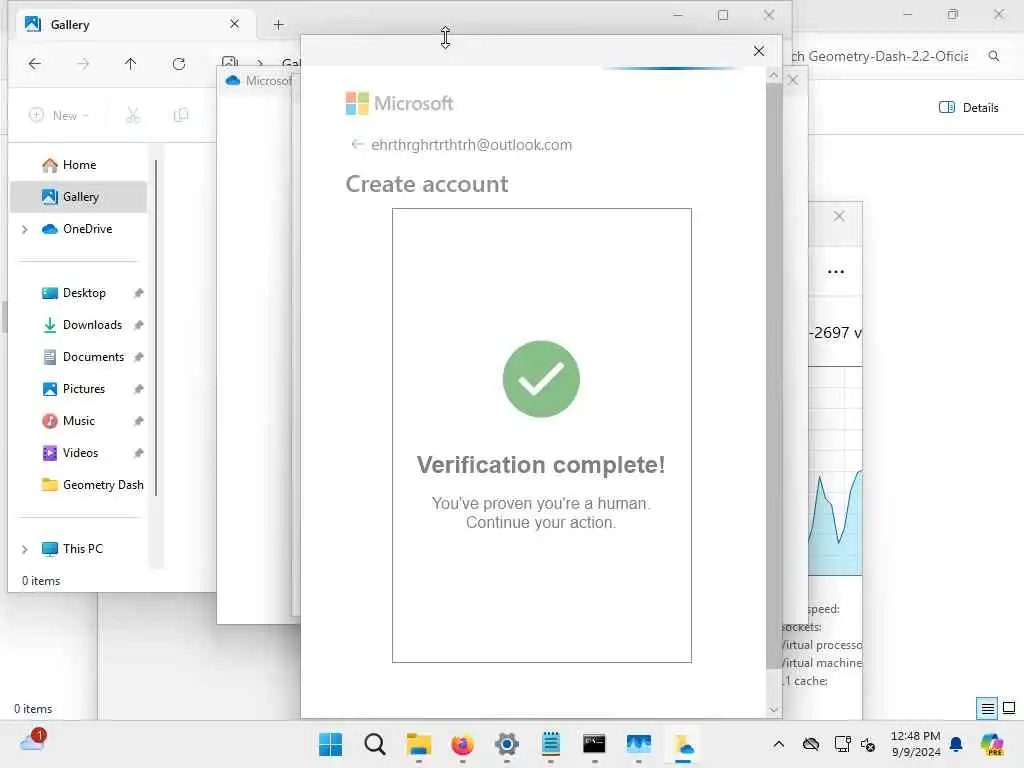Click the pin icon beside Music
The image size is (1024, 768).
[138, 421]
